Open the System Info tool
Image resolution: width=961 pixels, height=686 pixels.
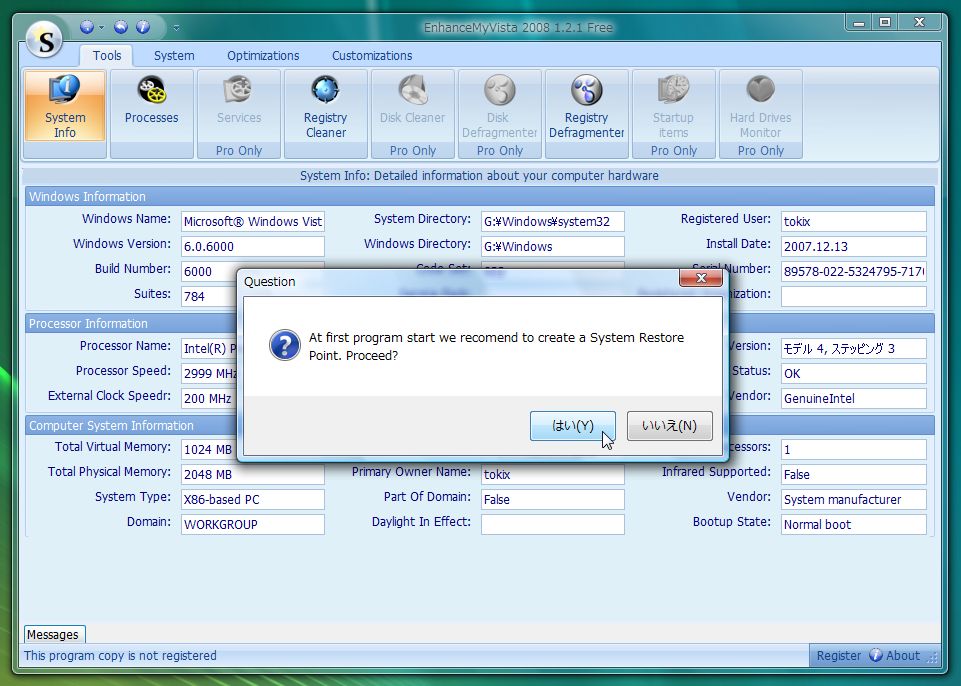coord(65,107)
